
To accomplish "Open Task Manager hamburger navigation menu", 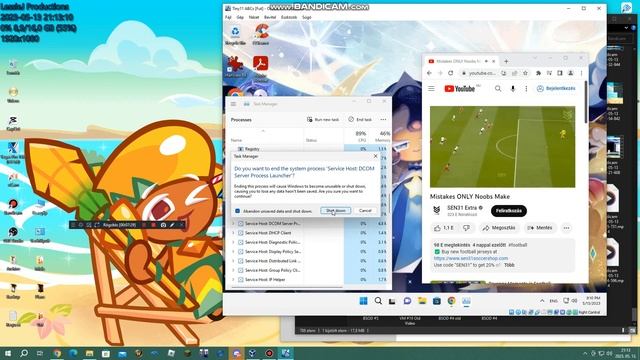I will click(233, 104).
